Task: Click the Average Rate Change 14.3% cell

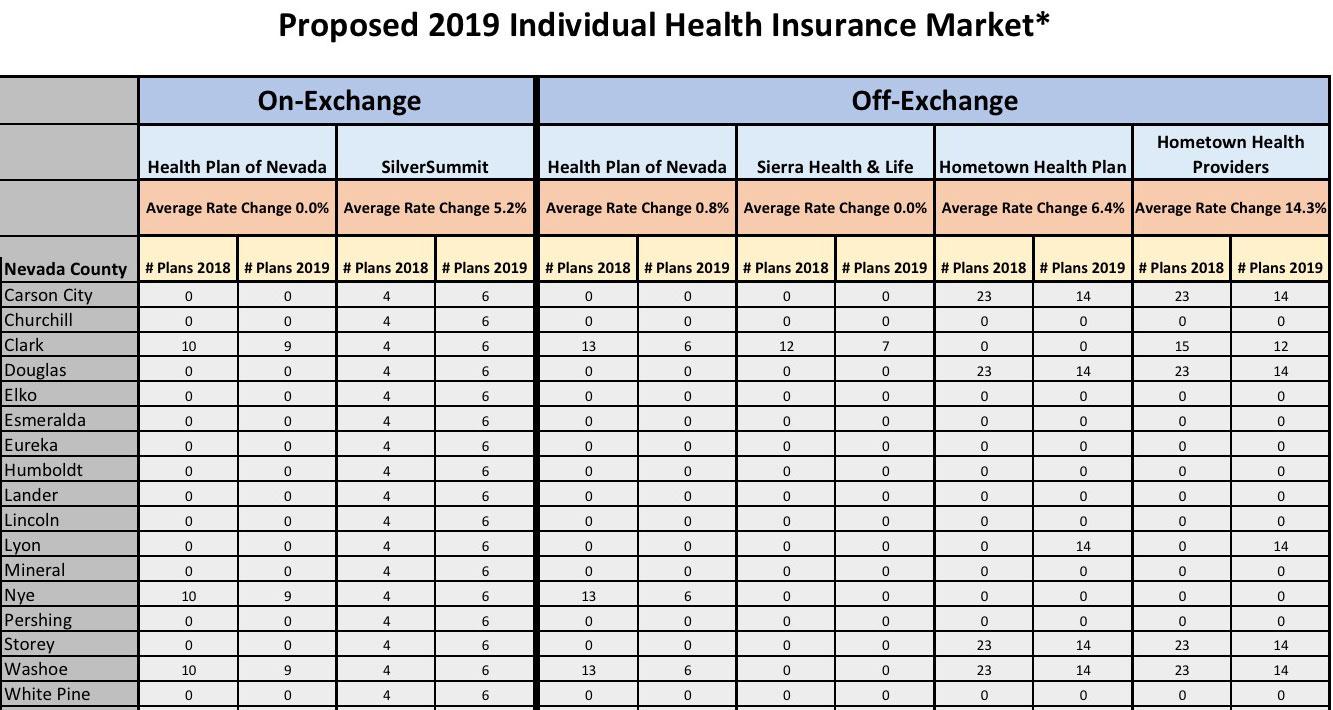Action: 1230,208
